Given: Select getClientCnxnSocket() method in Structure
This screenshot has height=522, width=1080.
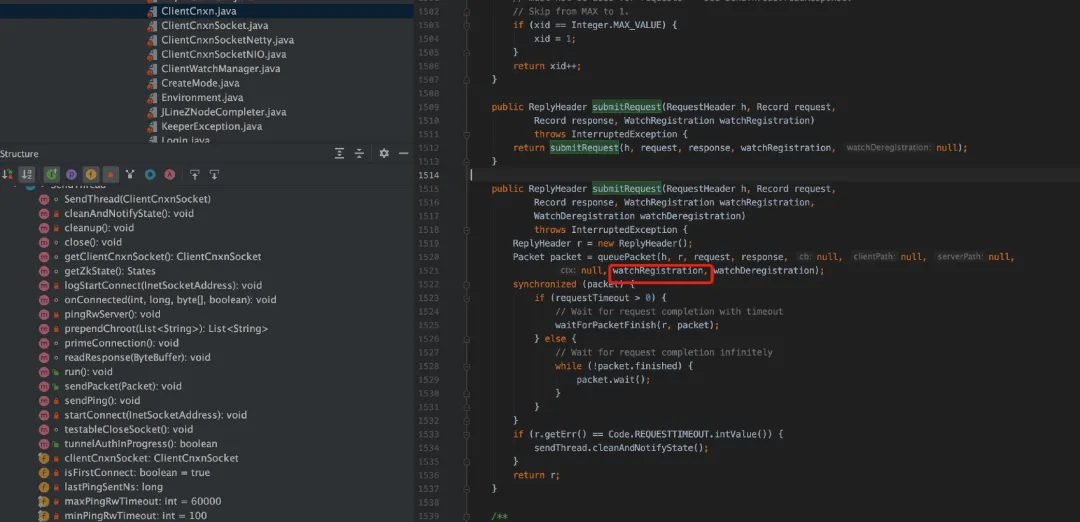Looking at the screenshot, I should pos(163,257).
